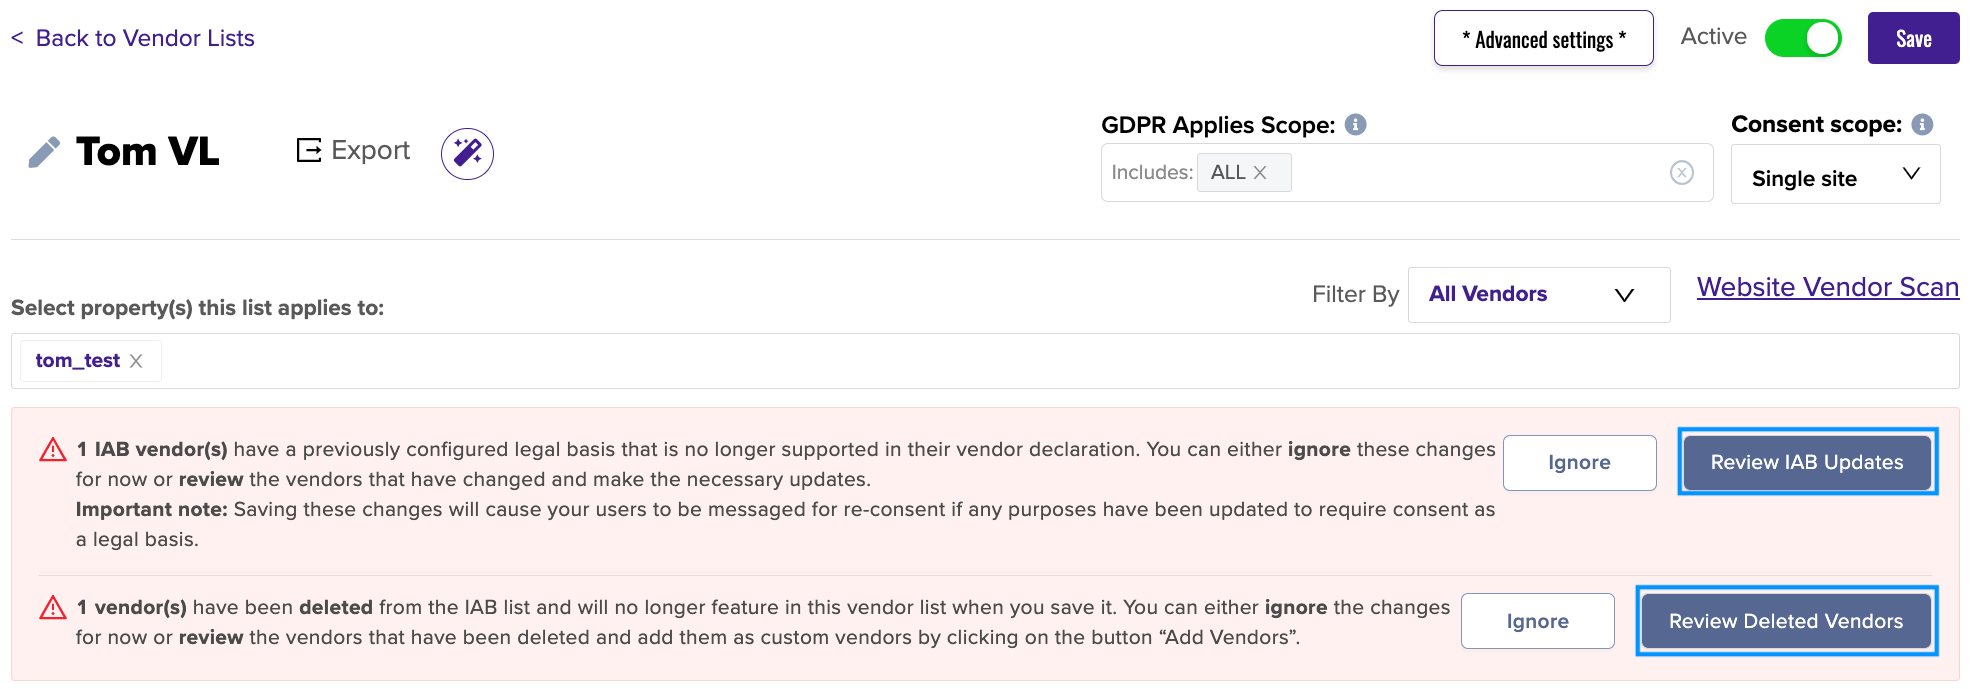This screenshot has width=1972, height=689.
Task: Click Review Deleted Vendors button
Action: 1786,621
